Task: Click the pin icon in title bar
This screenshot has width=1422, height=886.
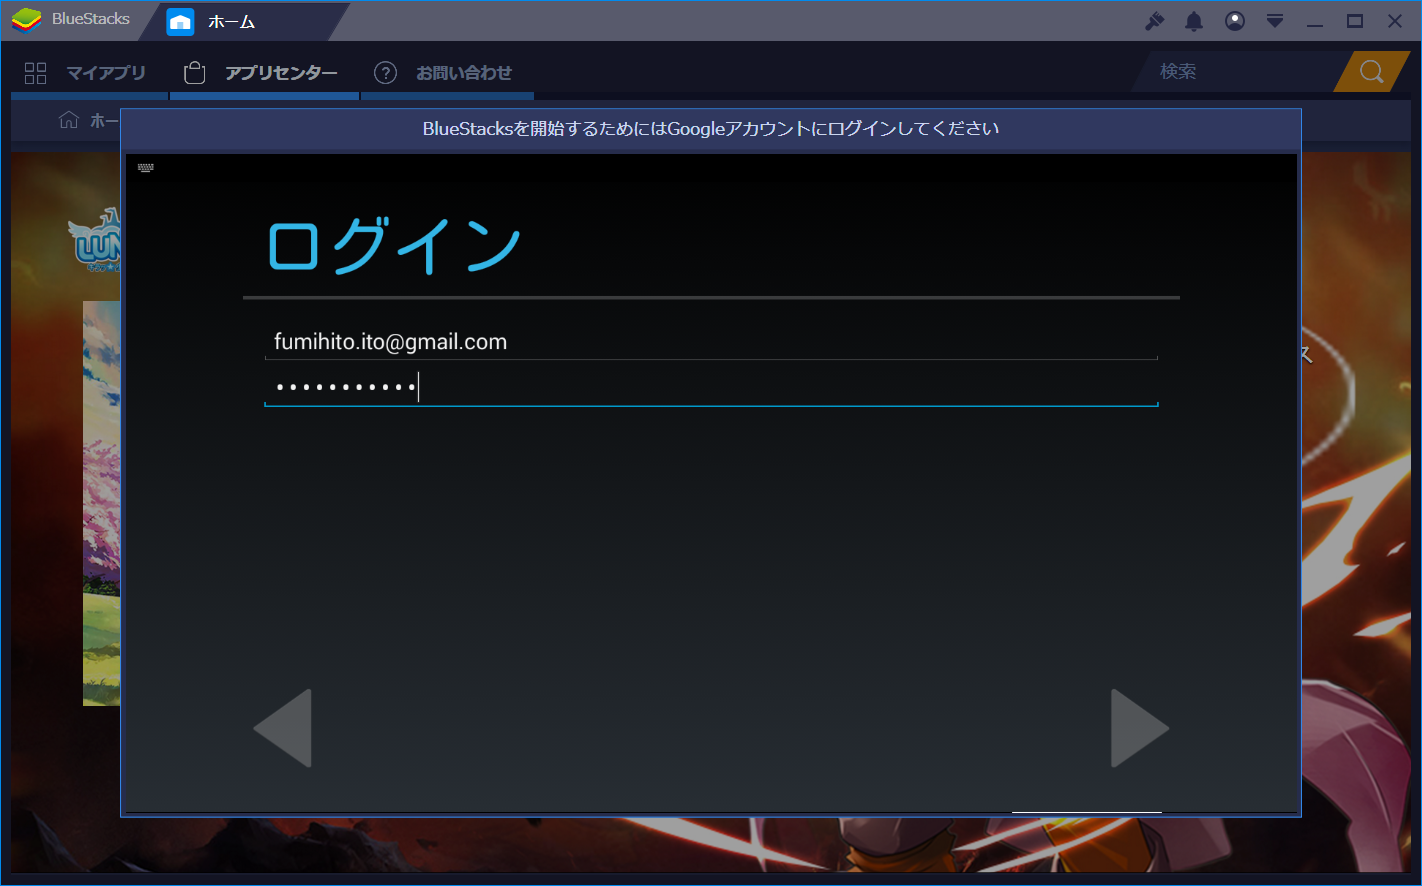Action: point(1155,21)
